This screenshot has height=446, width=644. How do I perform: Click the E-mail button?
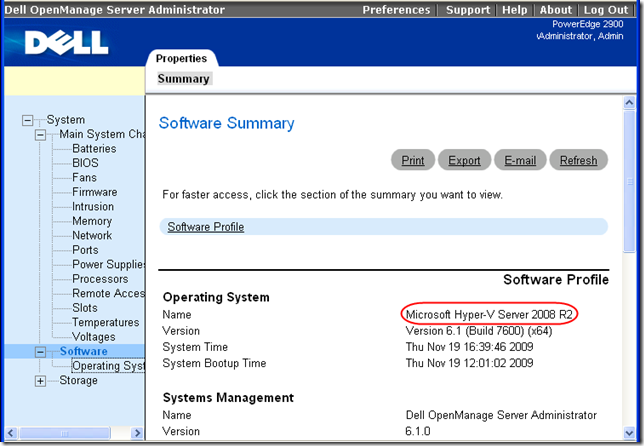[x=520, y=160]
